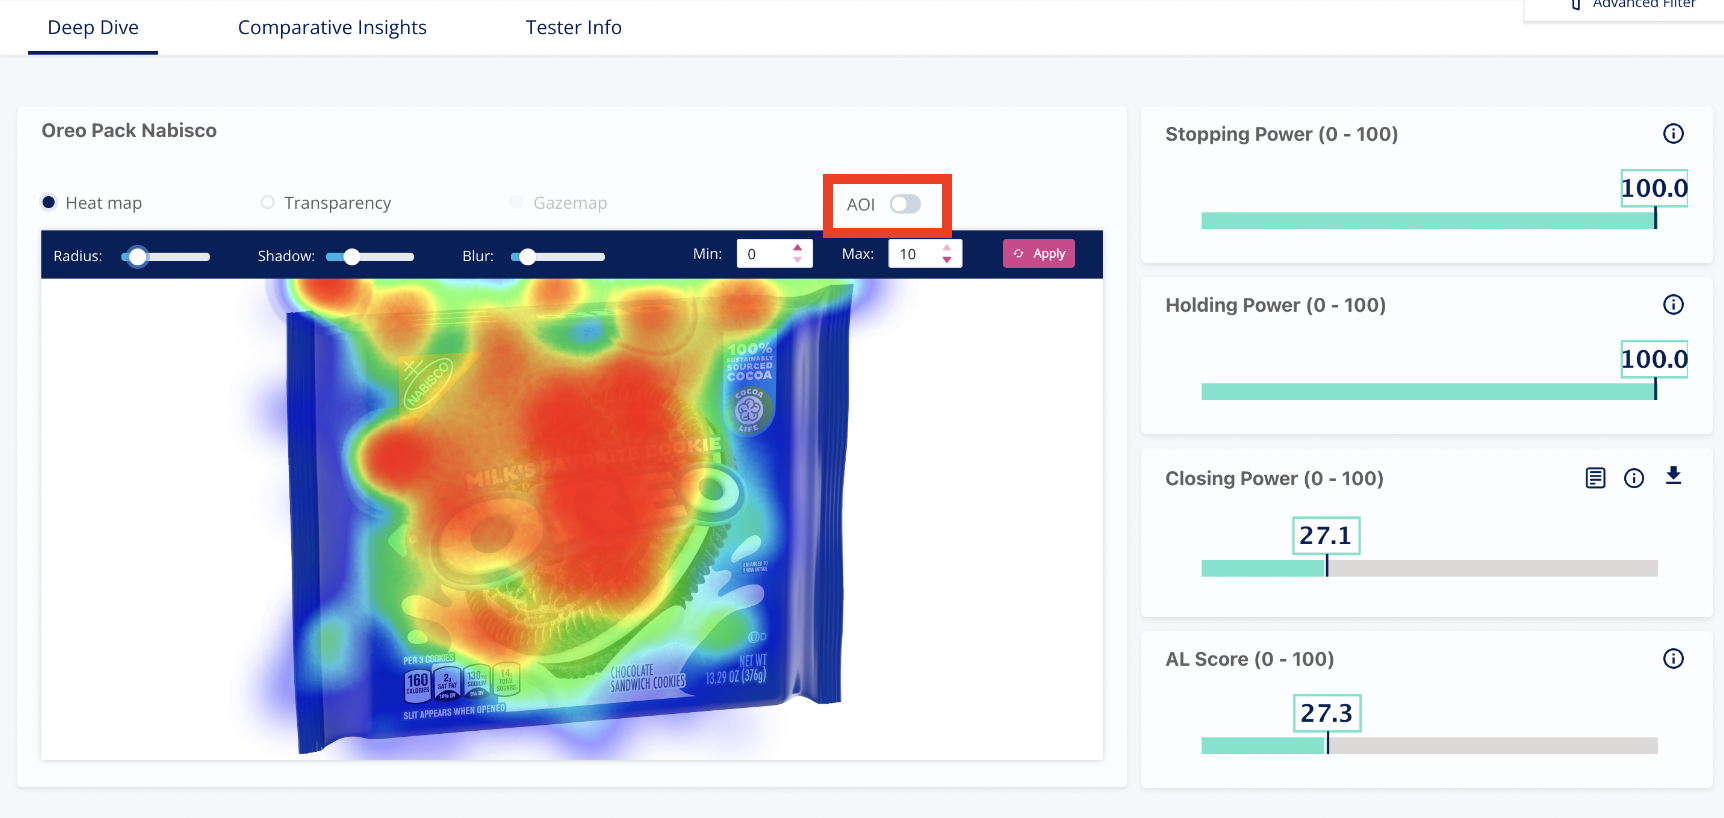
Task: Click the Stopping Power progress bar
Action: pyautogui.click(x=1429, y=221)
